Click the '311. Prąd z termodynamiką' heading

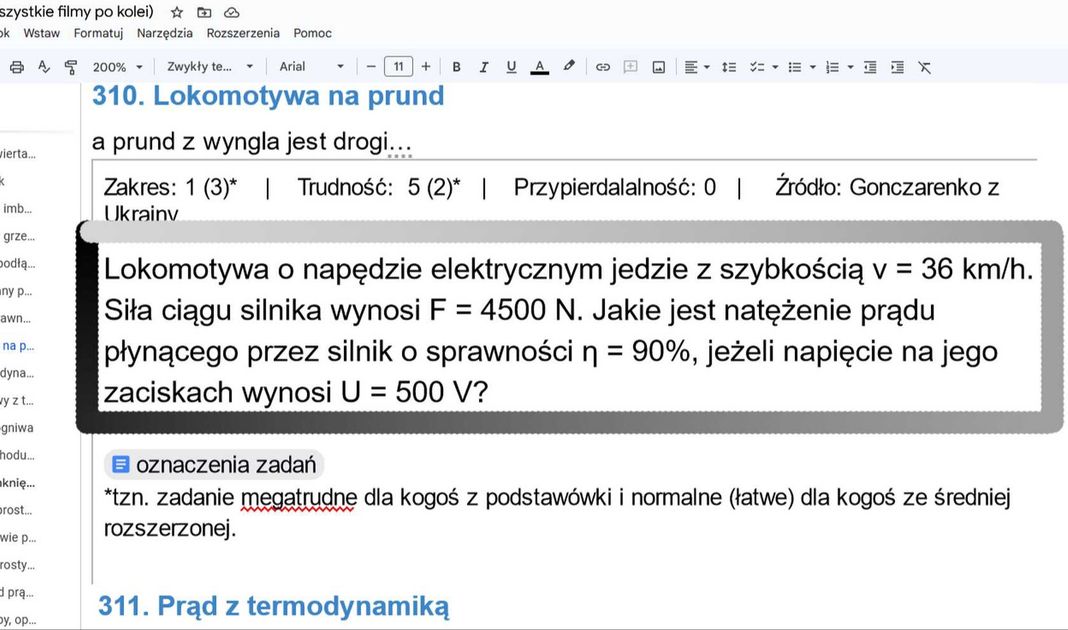[x=273, y=605]
